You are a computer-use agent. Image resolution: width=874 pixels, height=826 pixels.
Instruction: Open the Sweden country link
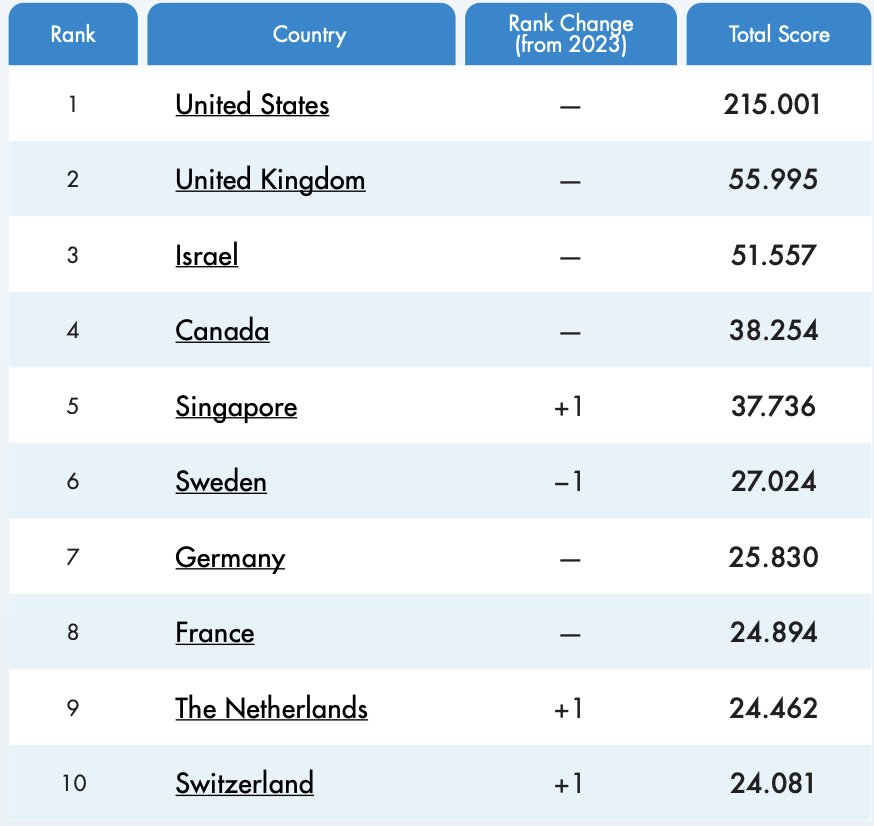[x=221, y=482]
